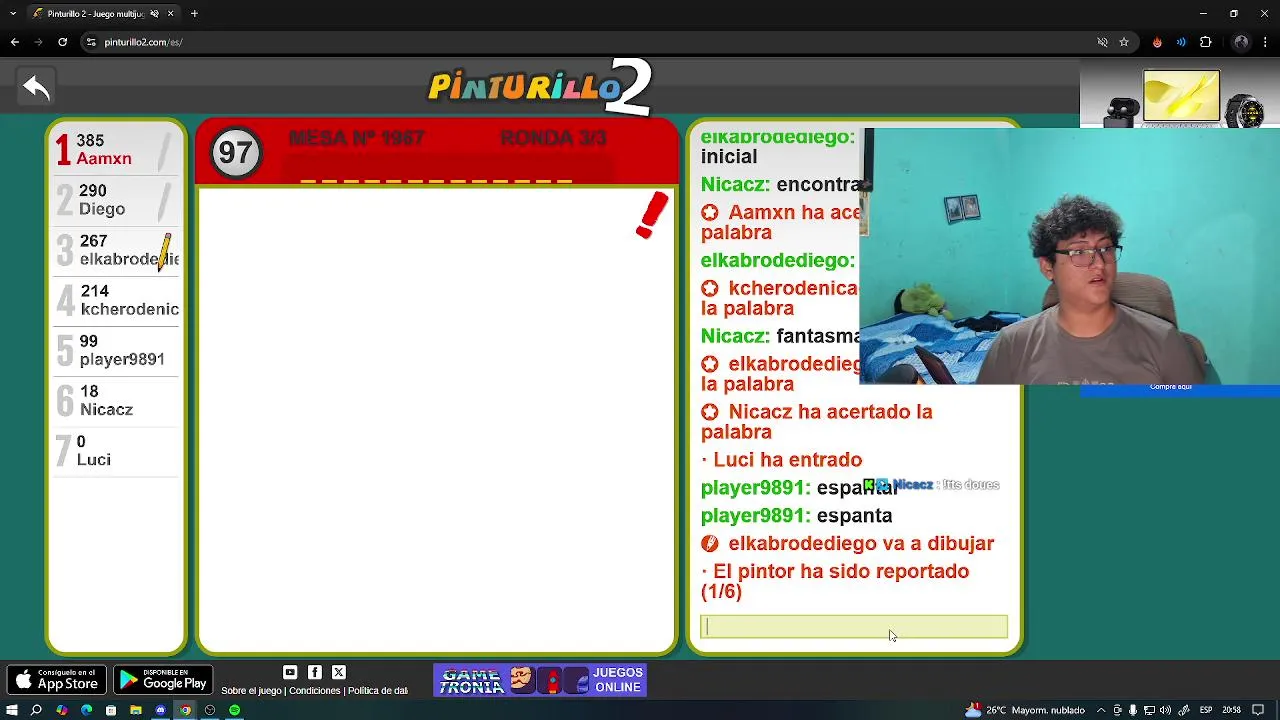
Task: Open the Condiciones link
Action: point(314,691)
